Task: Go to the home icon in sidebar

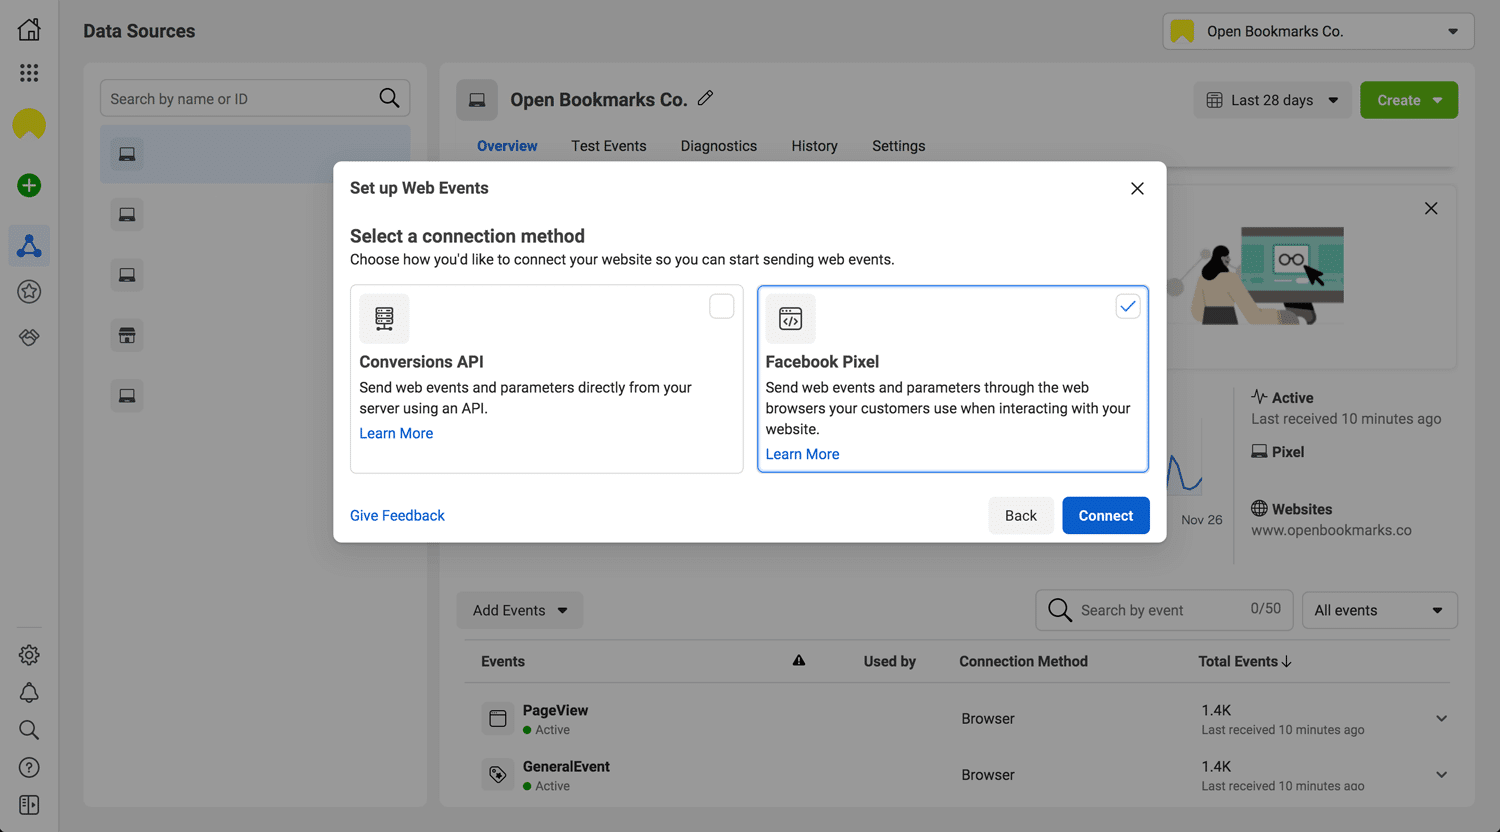Action: 29,29
